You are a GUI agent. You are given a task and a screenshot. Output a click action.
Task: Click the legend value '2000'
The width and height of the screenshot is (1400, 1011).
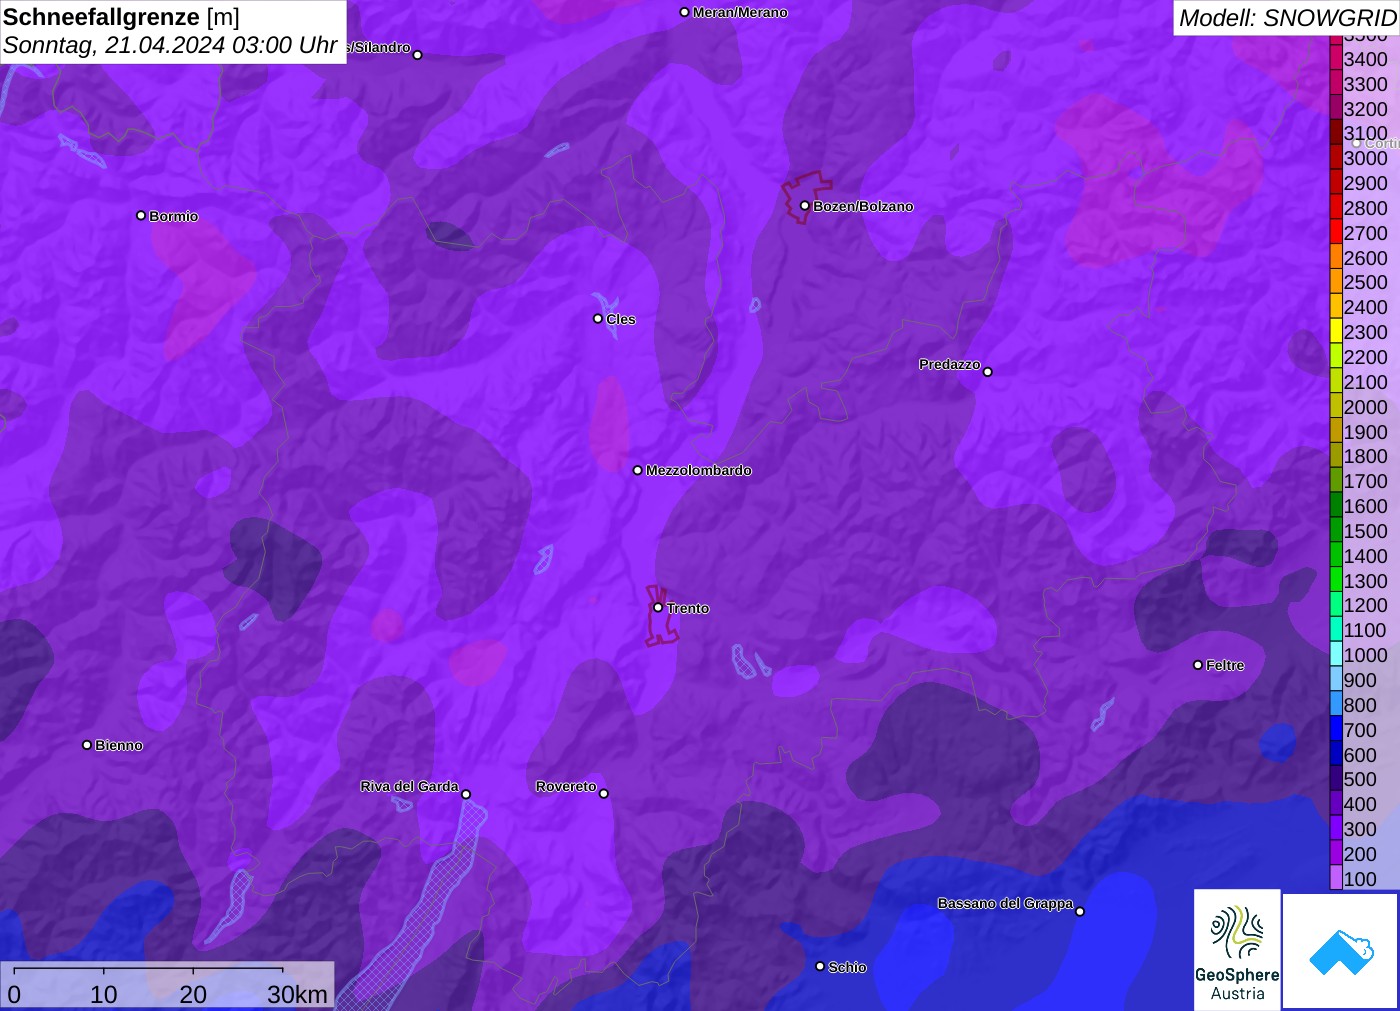[x=1365, y=407]
